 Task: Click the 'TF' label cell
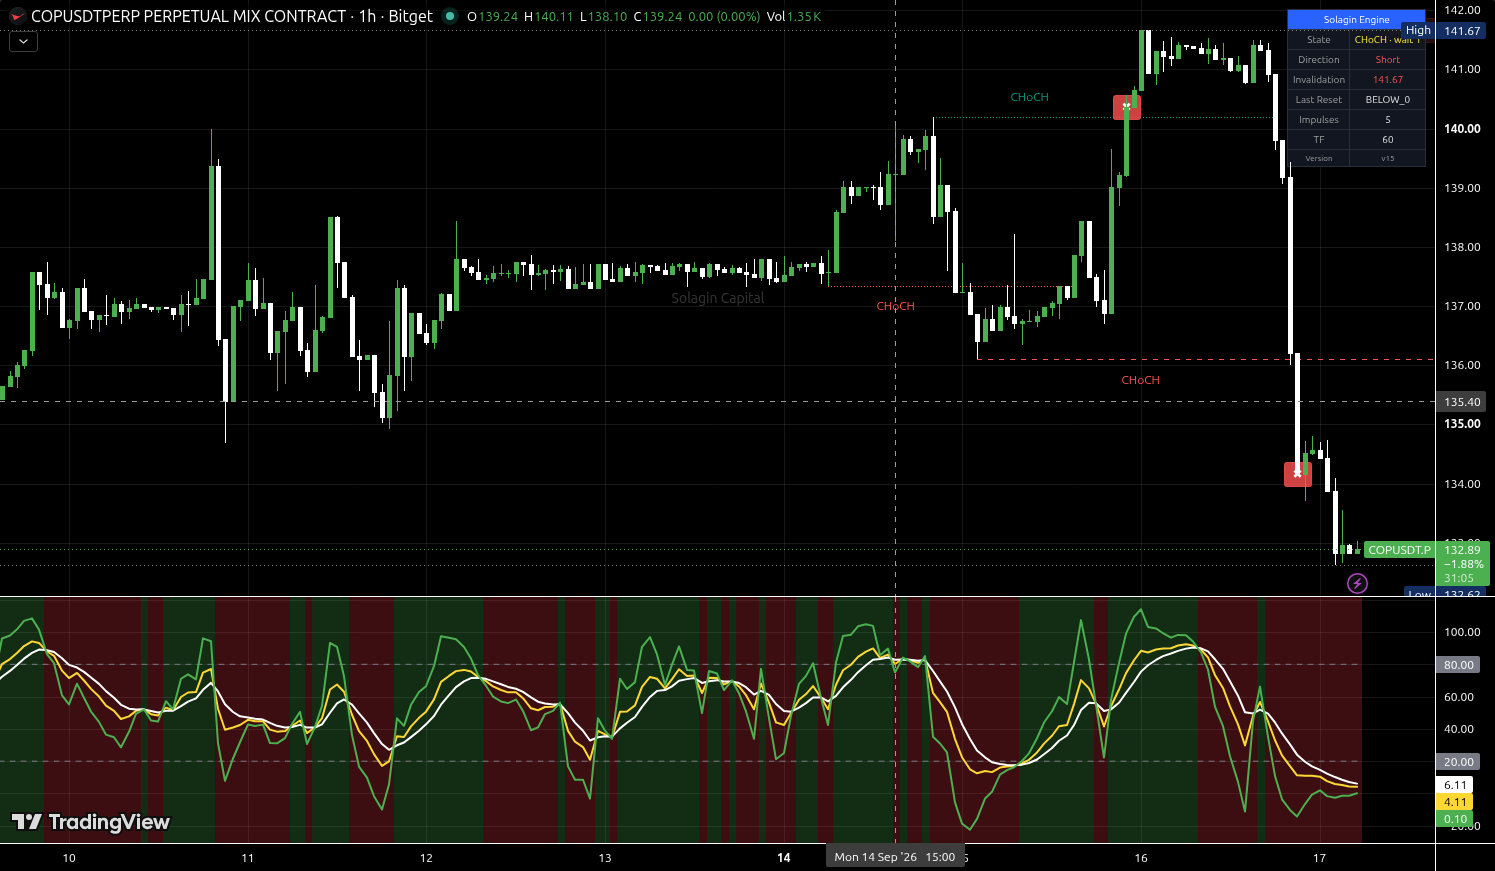1319,140
